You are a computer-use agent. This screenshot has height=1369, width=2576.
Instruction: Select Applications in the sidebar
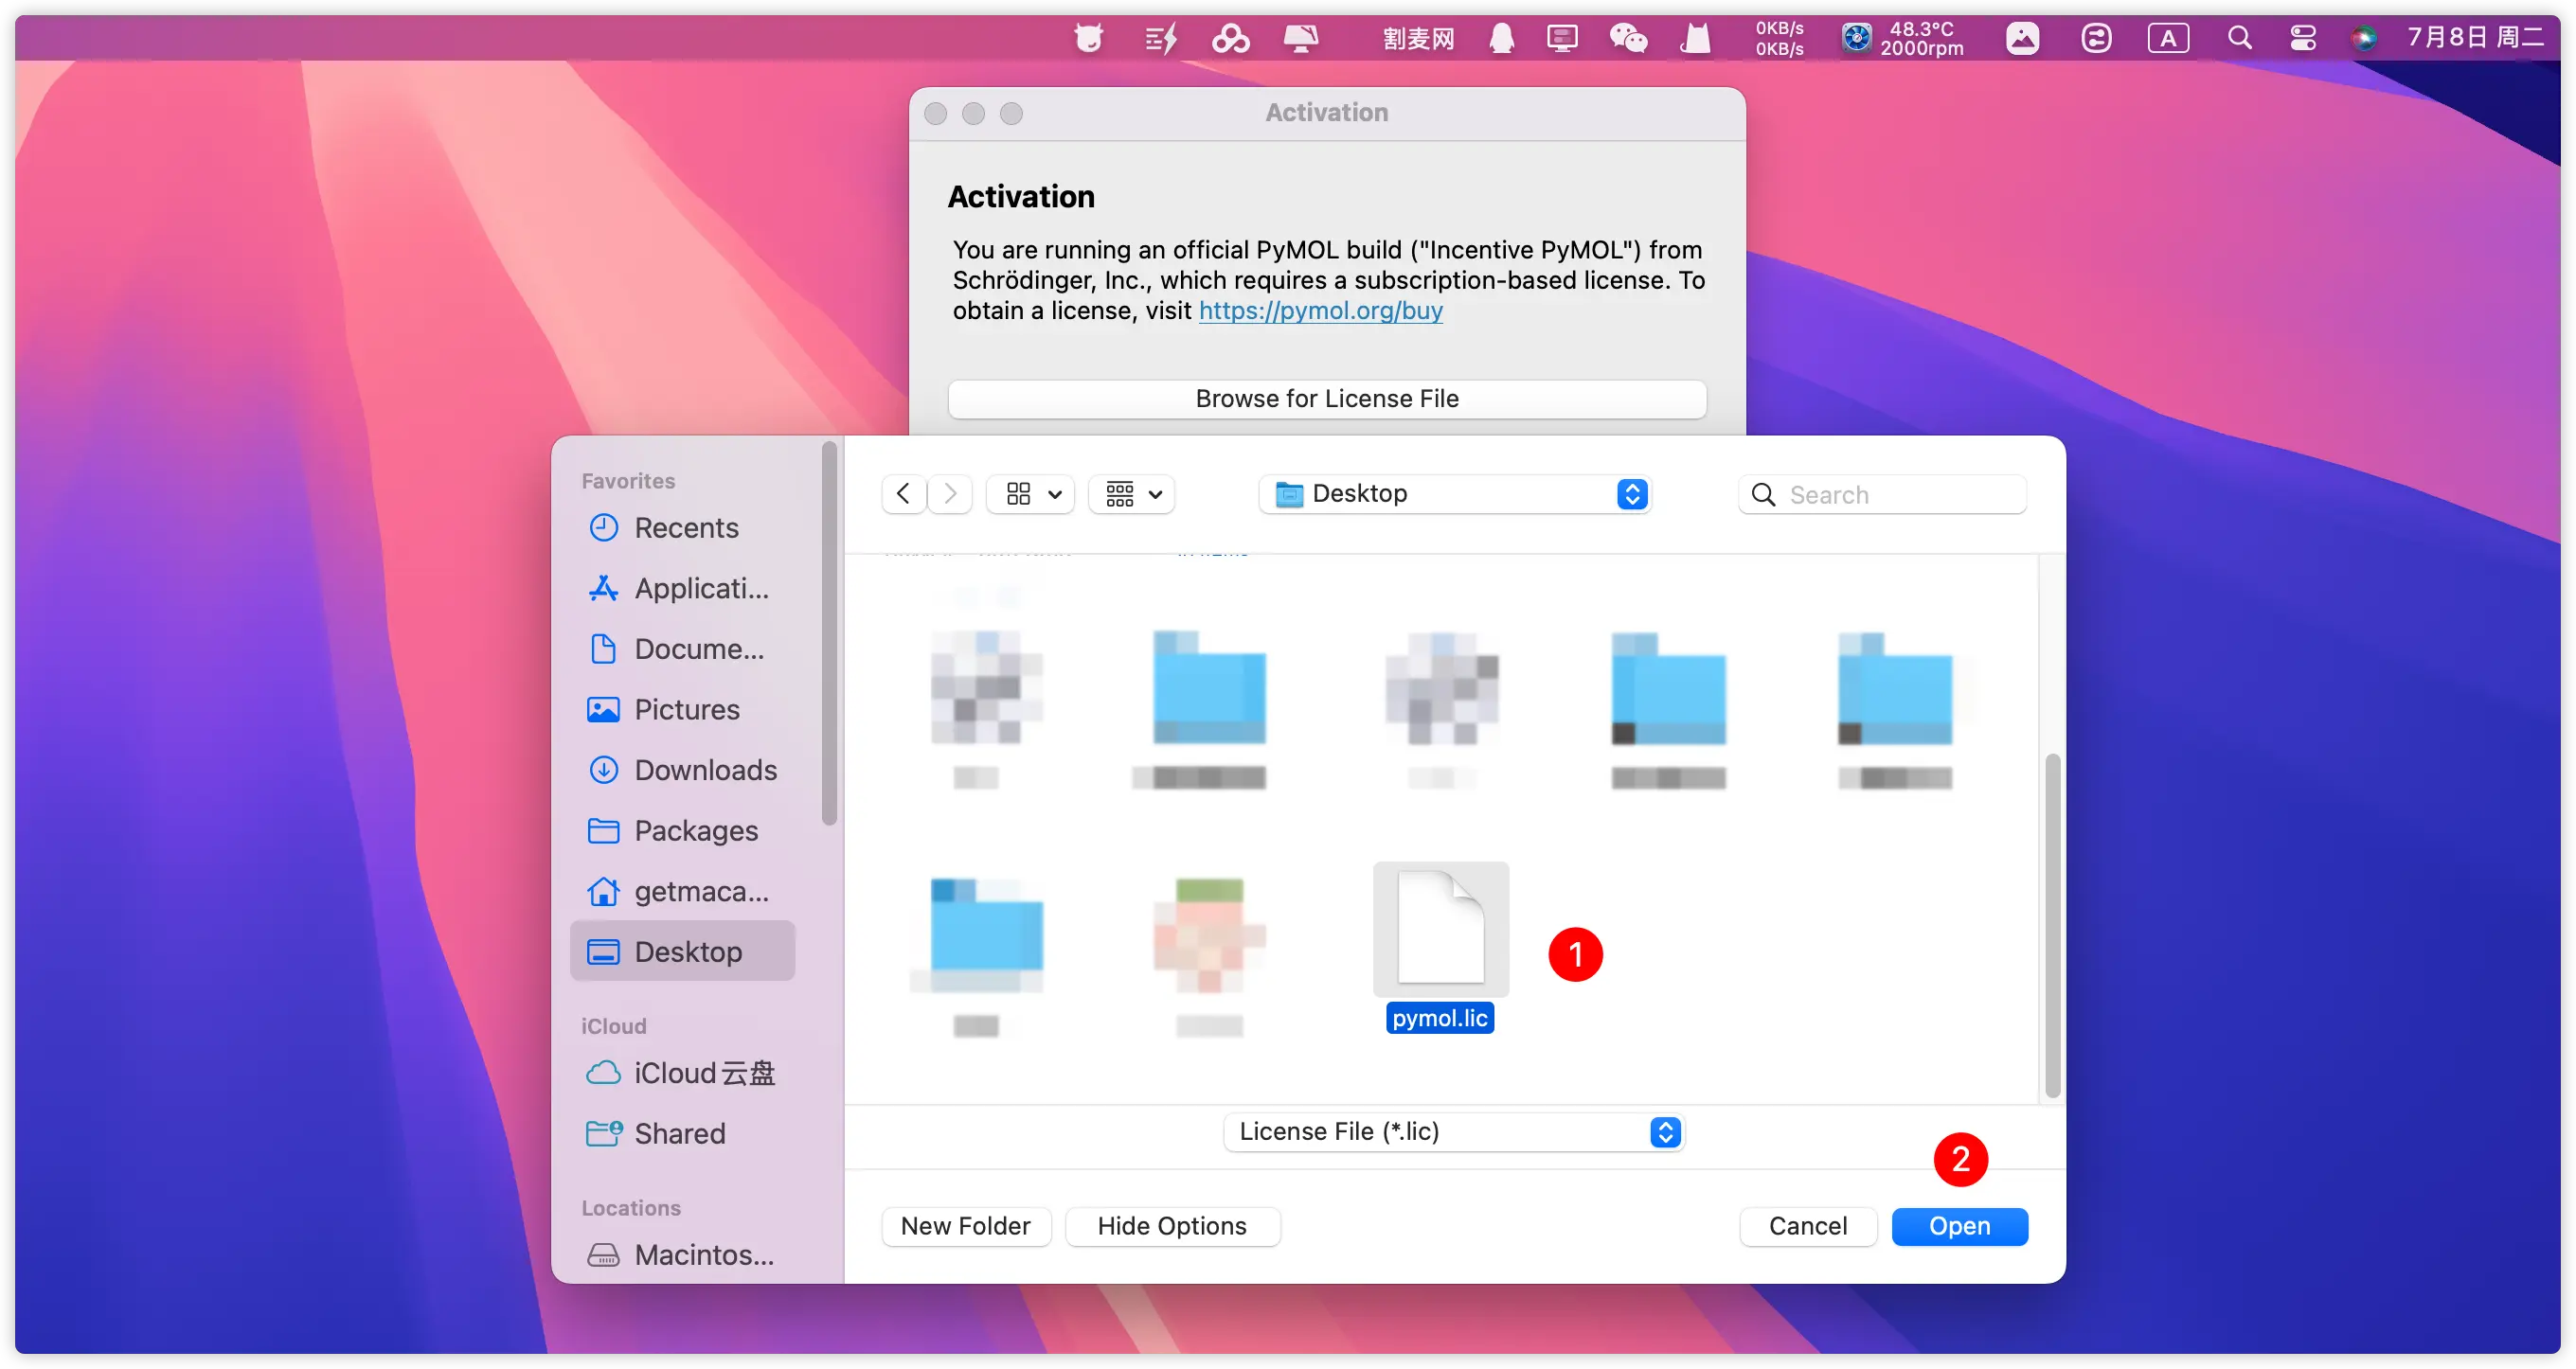(701, 589)
